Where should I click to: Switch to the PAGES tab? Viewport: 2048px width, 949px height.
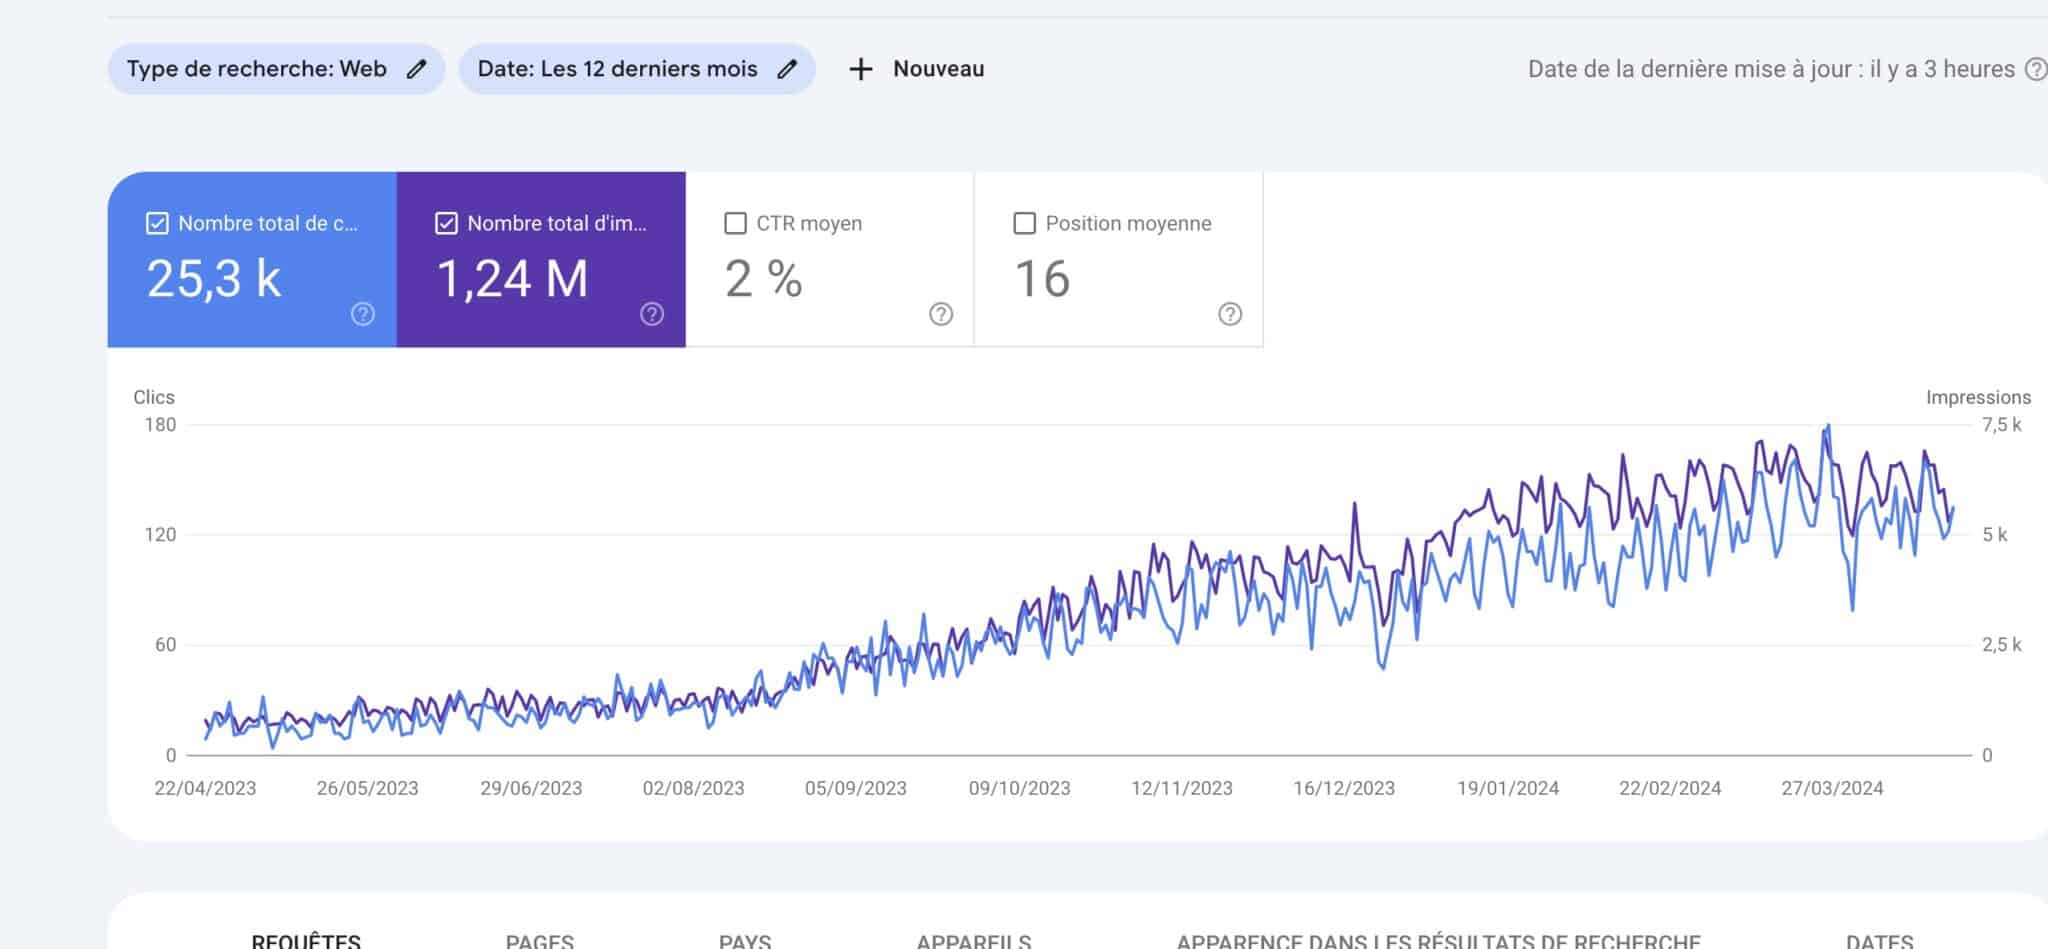(539, 940)
